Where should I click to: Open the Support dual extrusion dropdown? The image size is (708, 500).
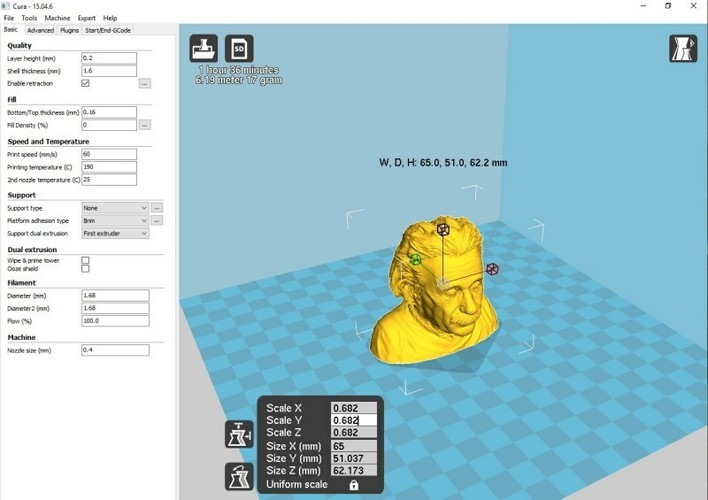(x=115, y=233)
